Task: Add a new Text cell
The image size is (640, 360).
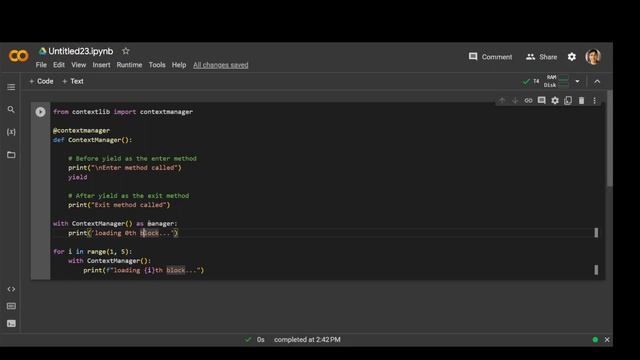Action: [73, 81]
